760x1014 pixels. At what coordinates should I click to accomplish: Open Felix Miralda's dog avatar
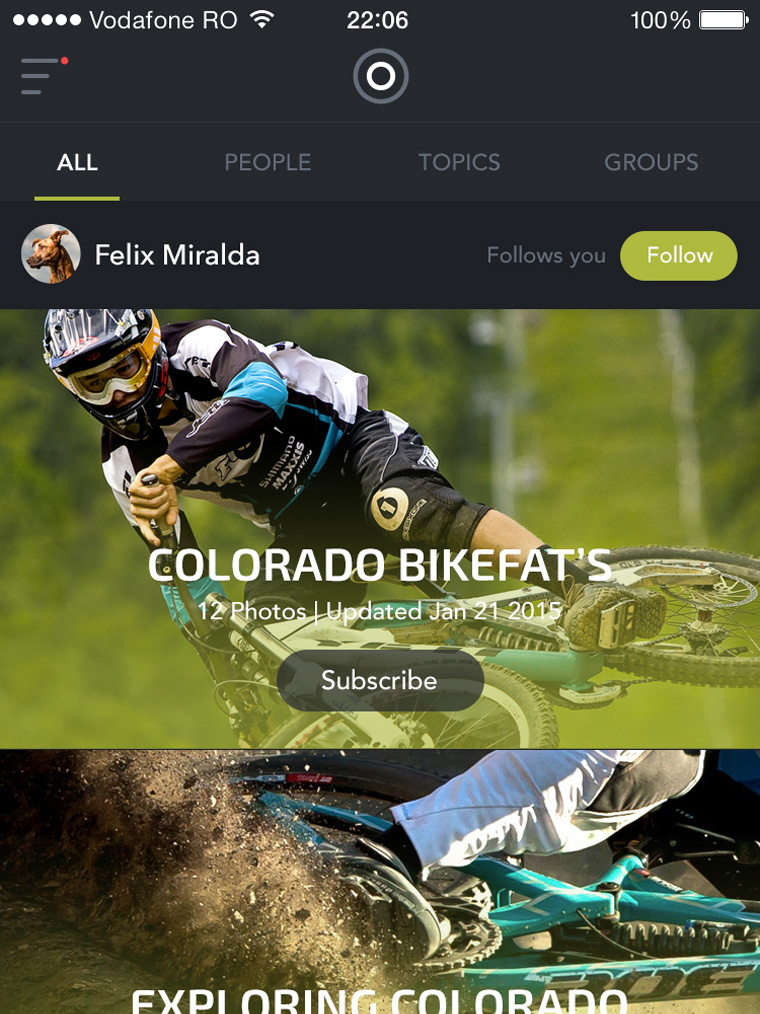tap(51, 254)
